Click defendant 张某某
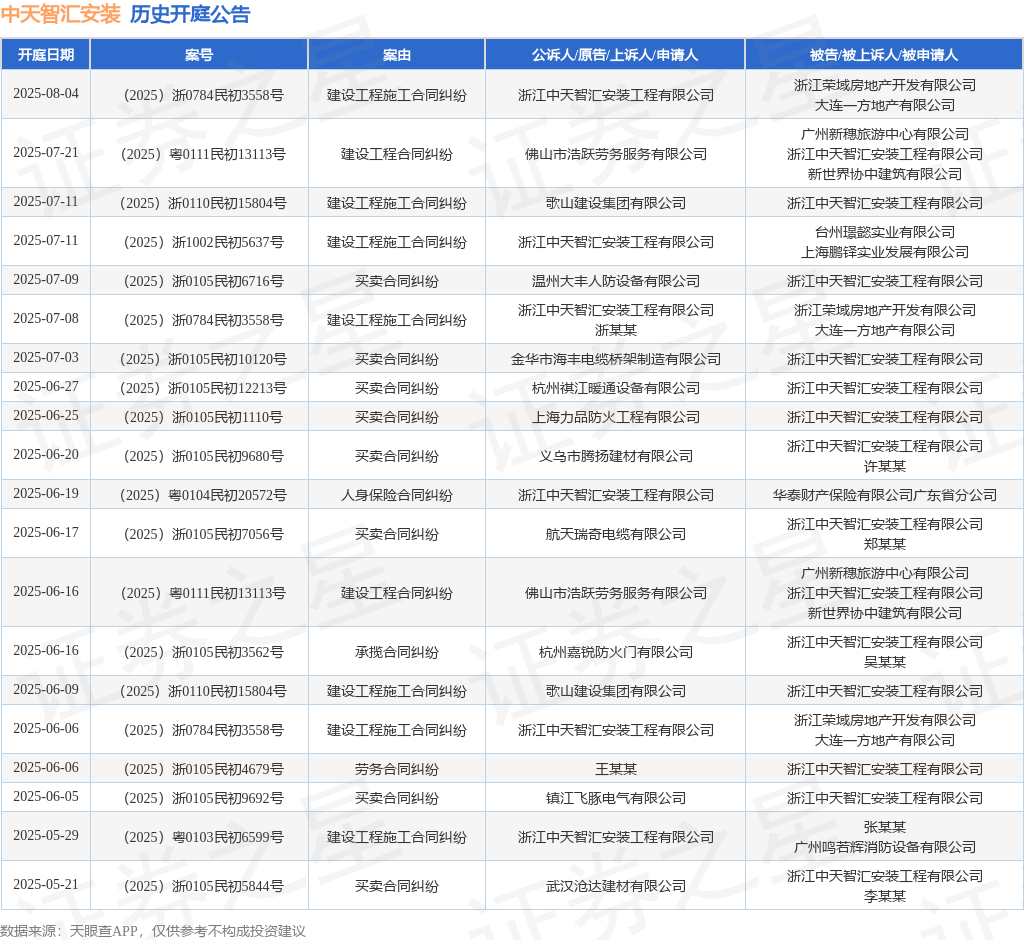 pos(884,828)
